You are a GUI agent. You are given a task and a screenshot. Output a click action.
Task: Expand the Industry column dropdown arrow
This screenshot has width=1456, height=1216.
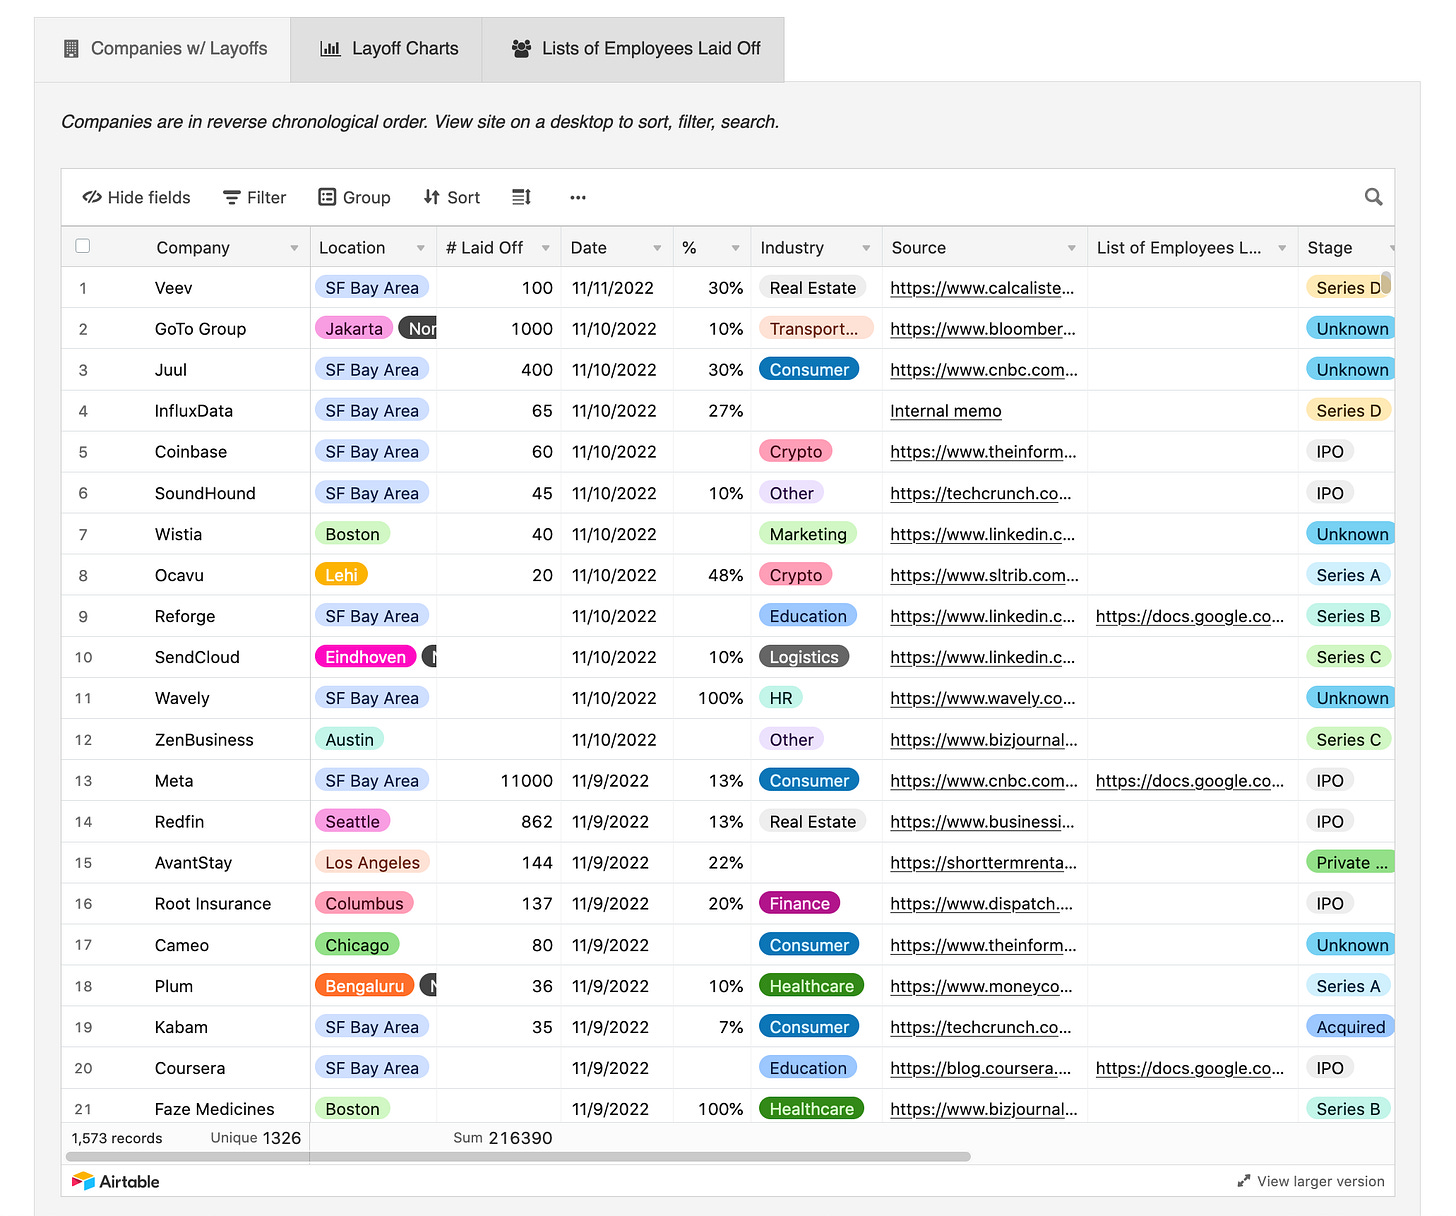point(866,248)
